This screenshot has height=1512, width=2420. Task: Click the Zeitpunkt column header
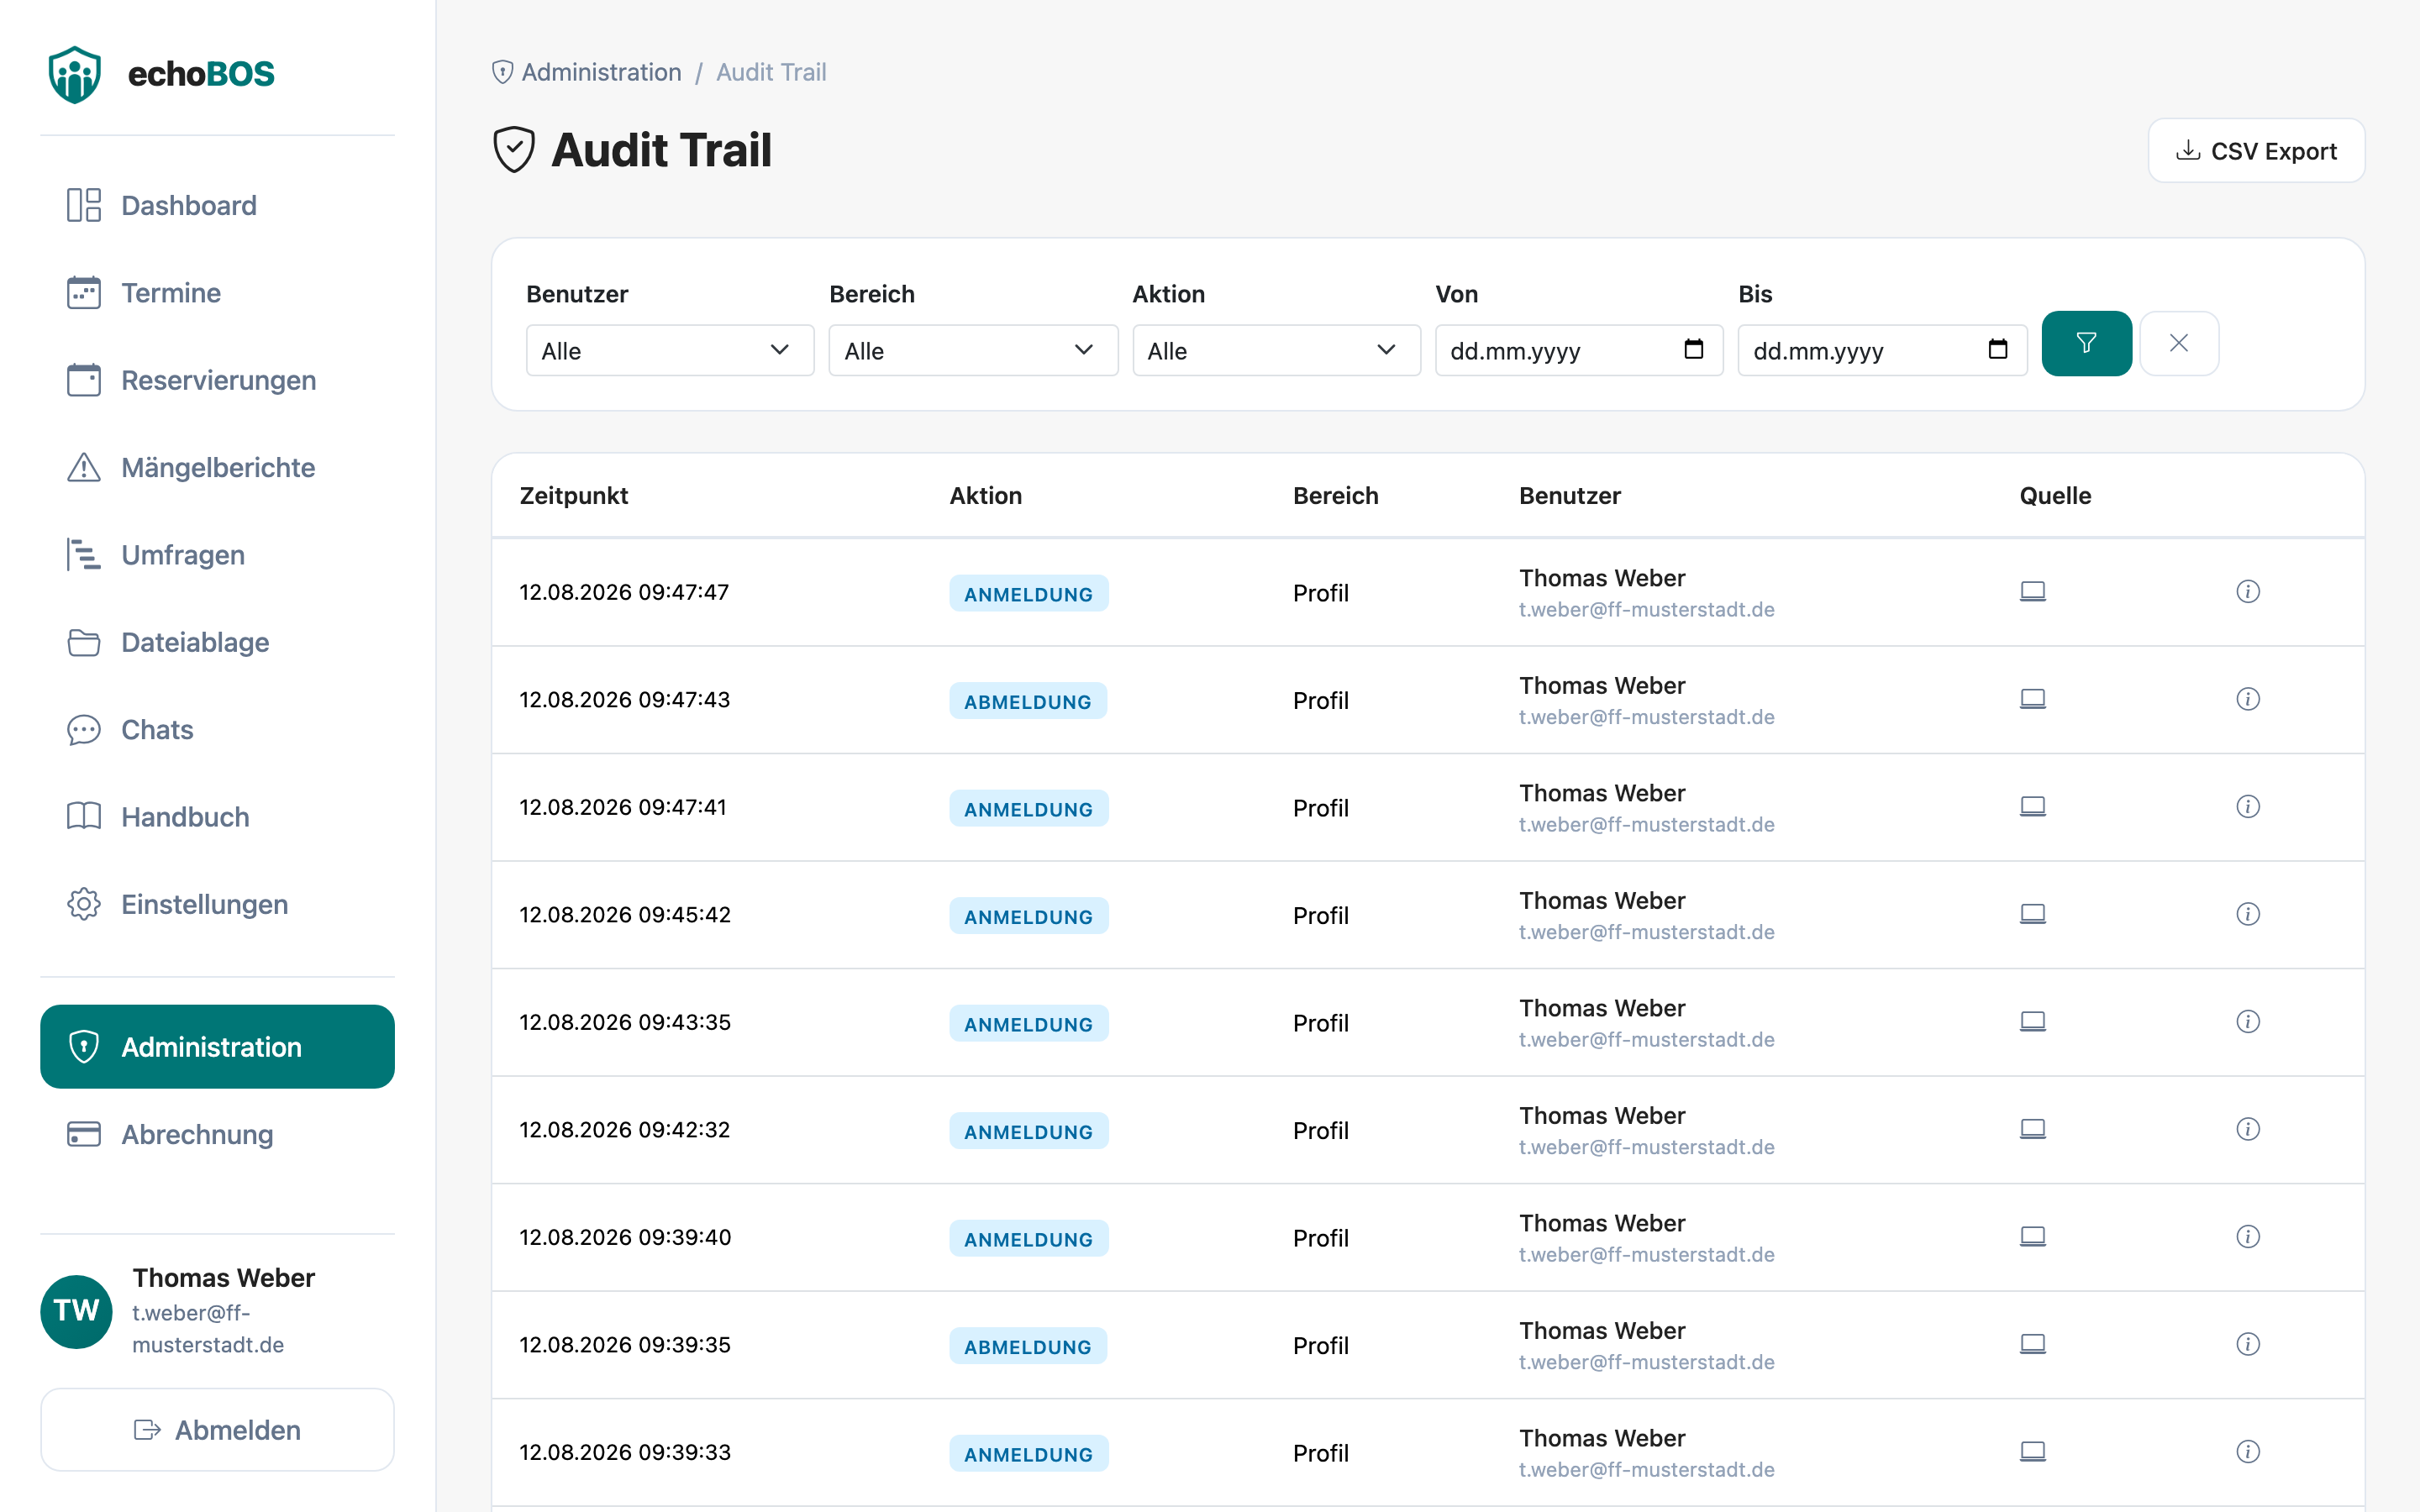point(573,496)
